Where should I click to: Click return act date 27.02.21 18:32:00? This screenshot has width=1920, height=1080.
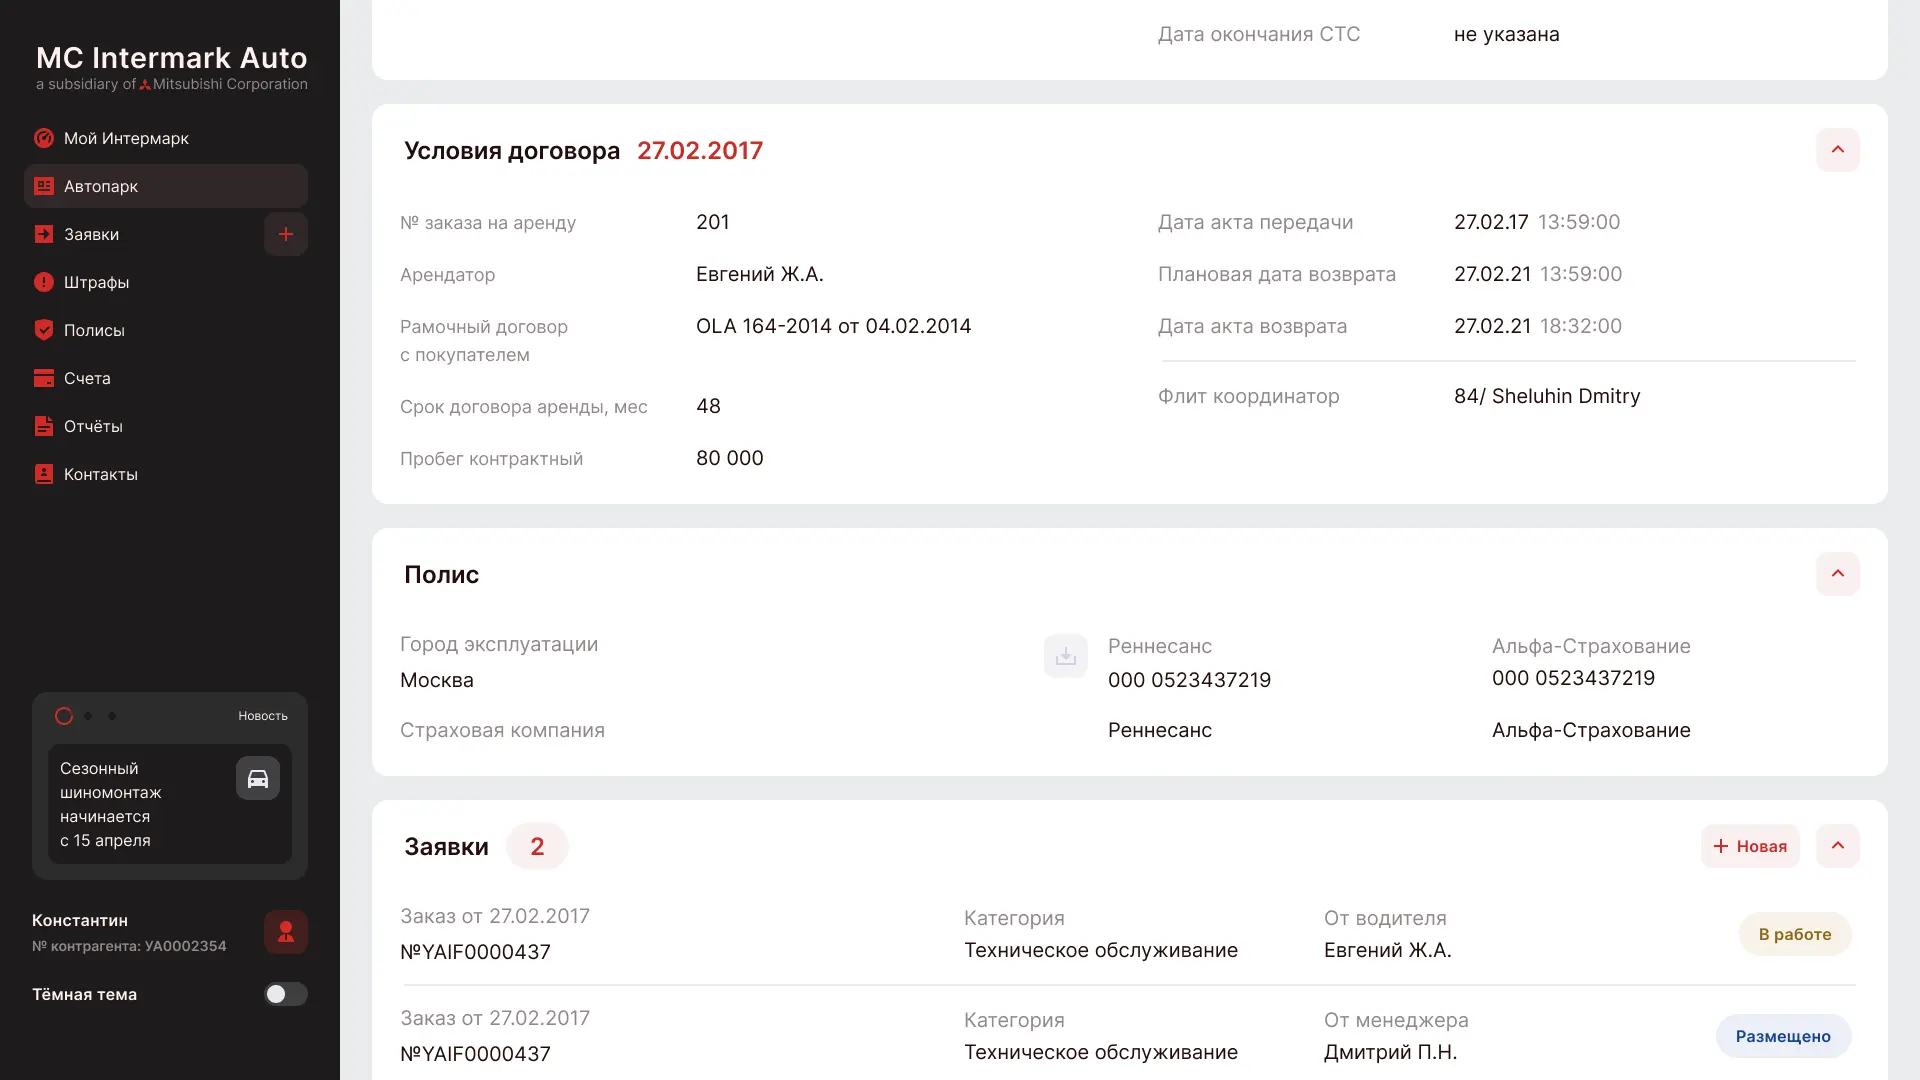click(x=1538, y=326)
